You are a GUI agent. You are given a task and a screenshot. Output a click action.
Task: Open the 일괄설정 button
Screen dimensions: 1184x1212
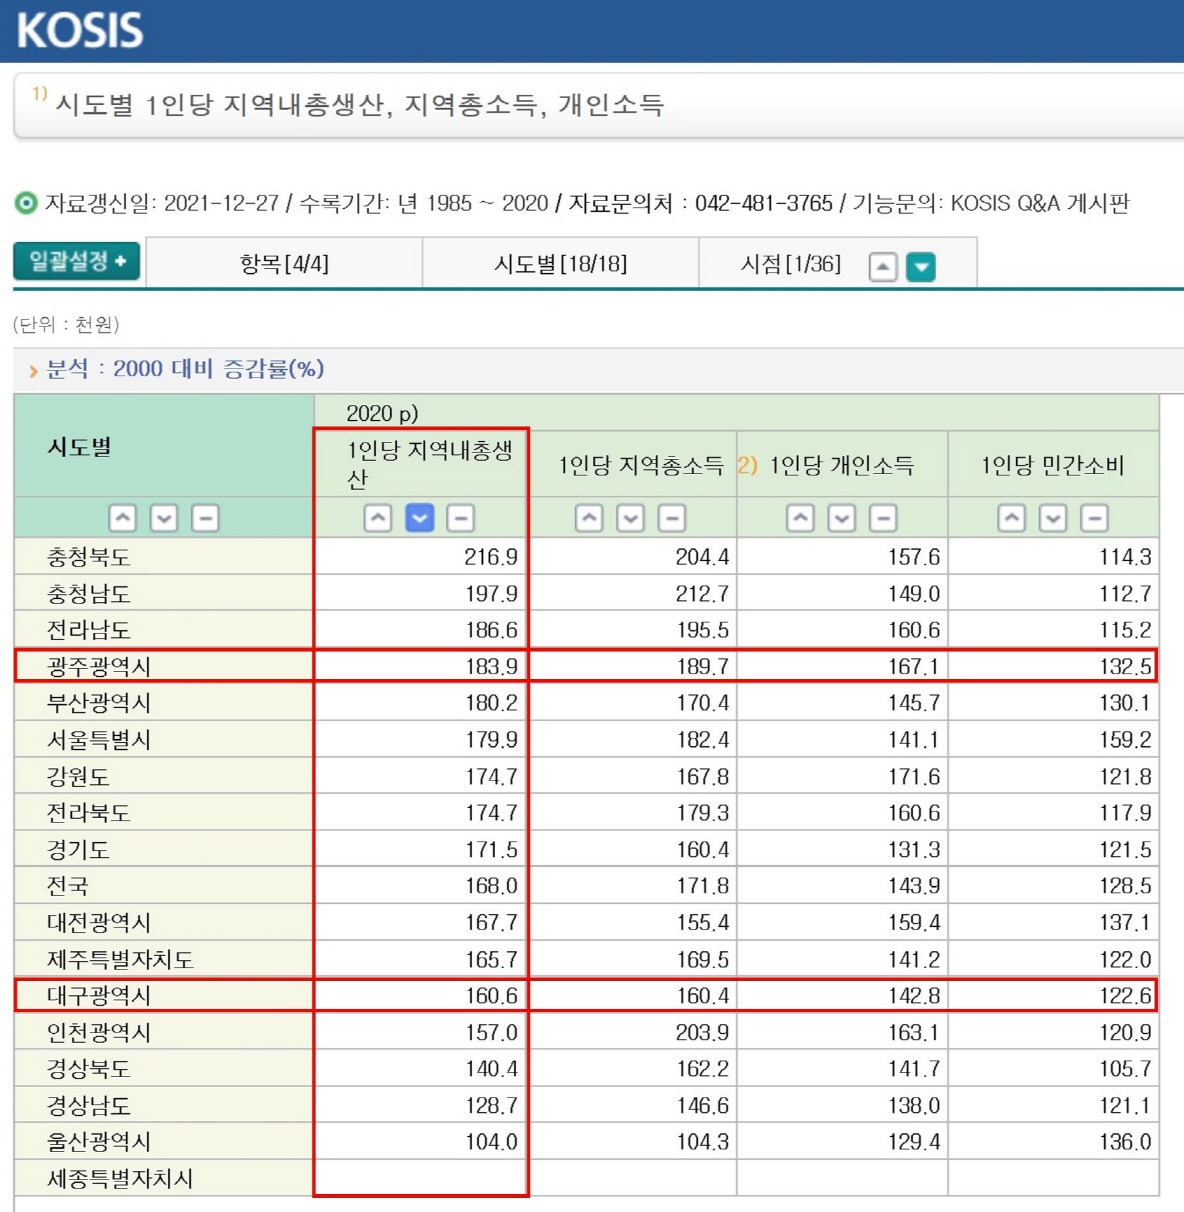[77, 261]
